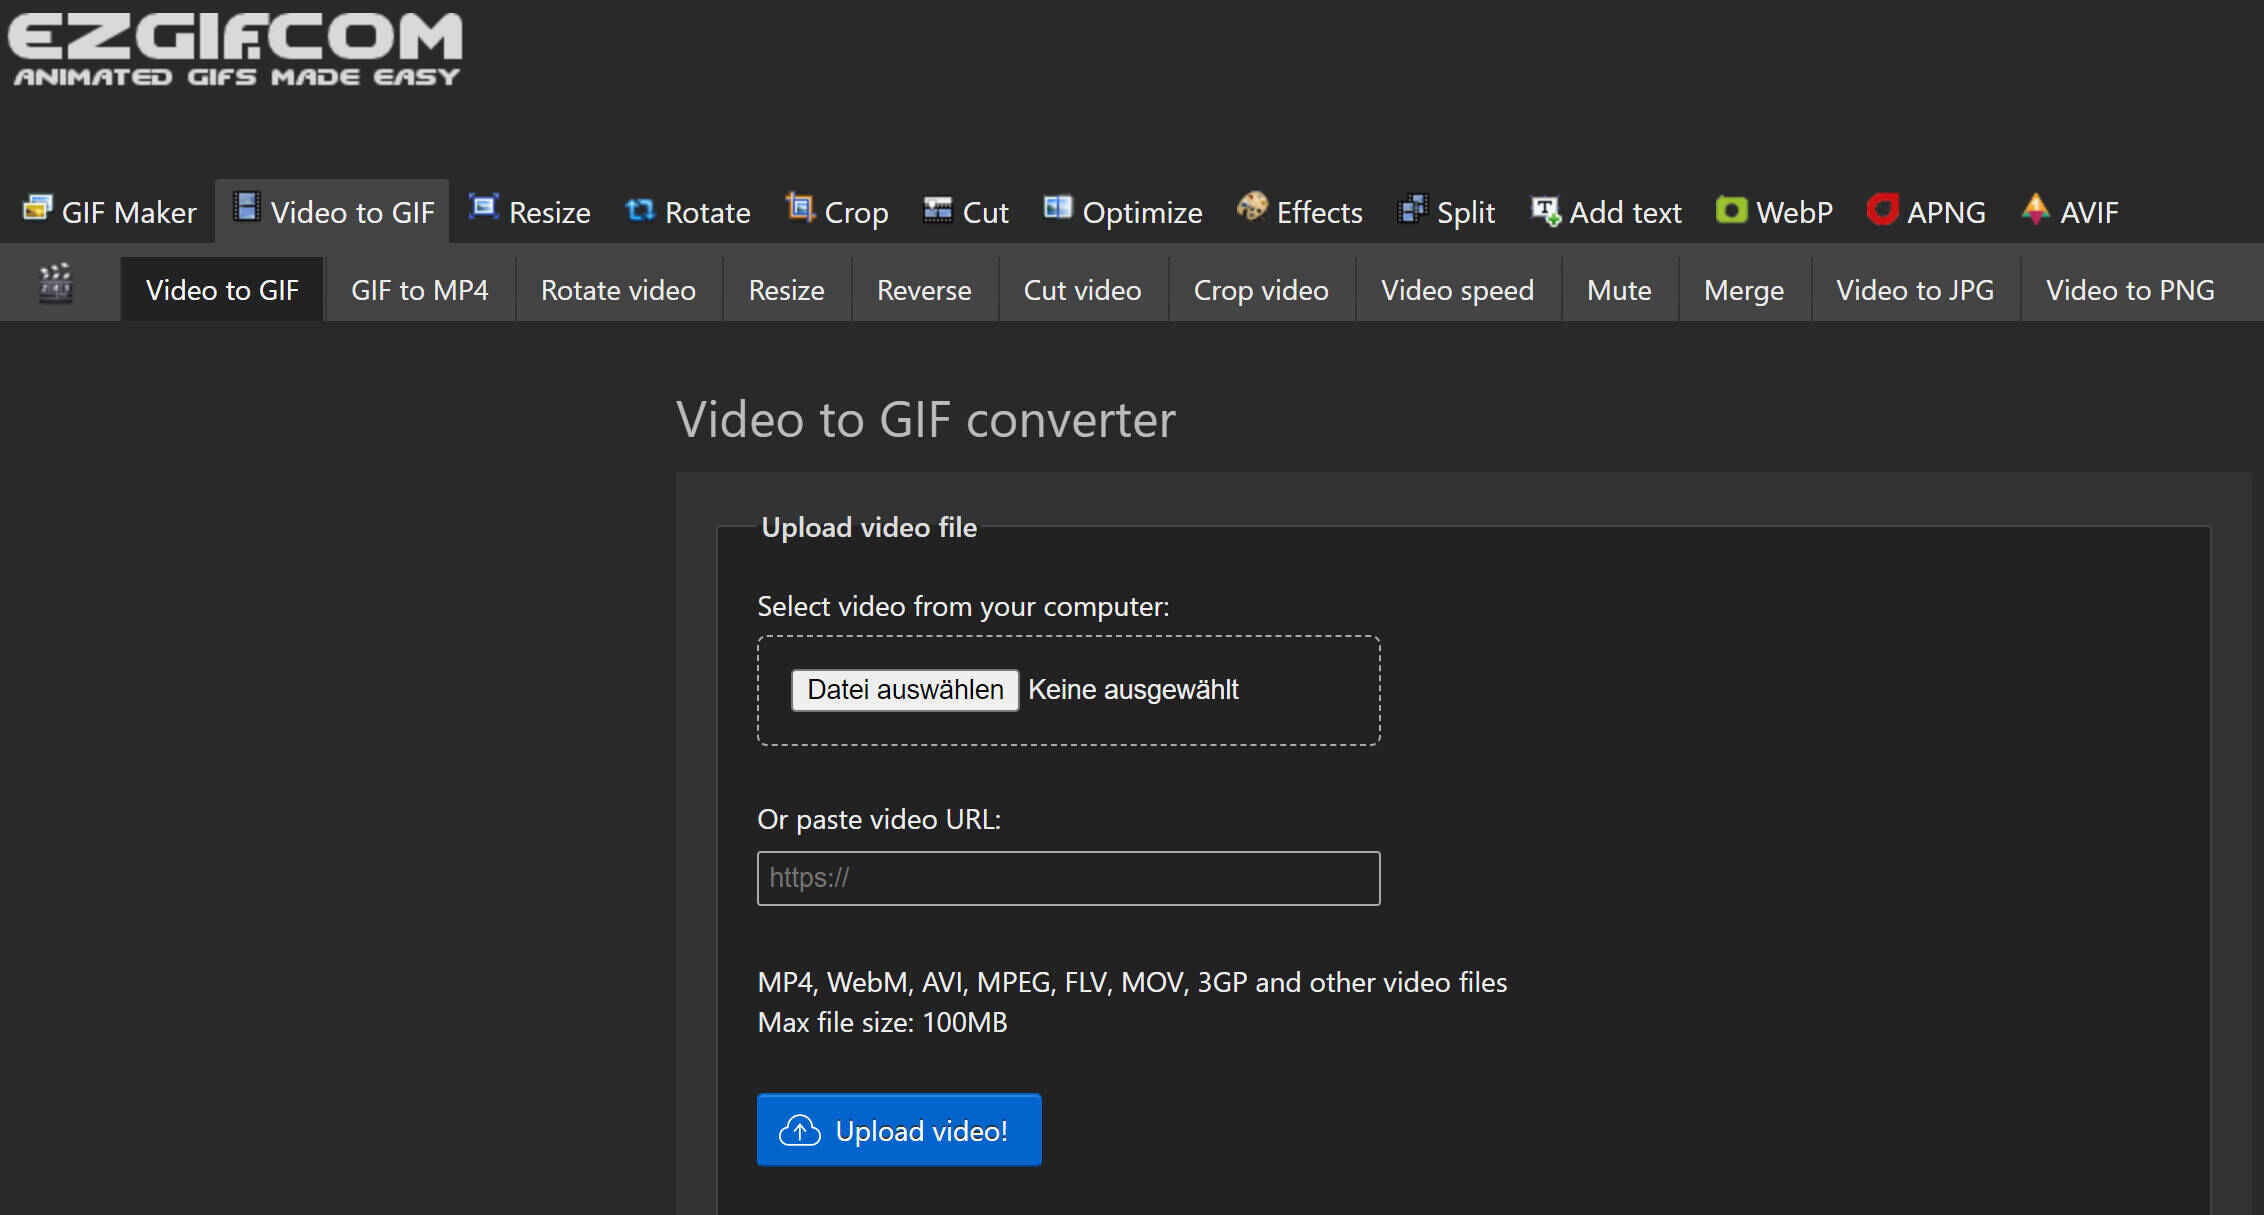Open Optimize in top navigation
This screenshot has height=1215, width=2264.
pos(1123,212)
